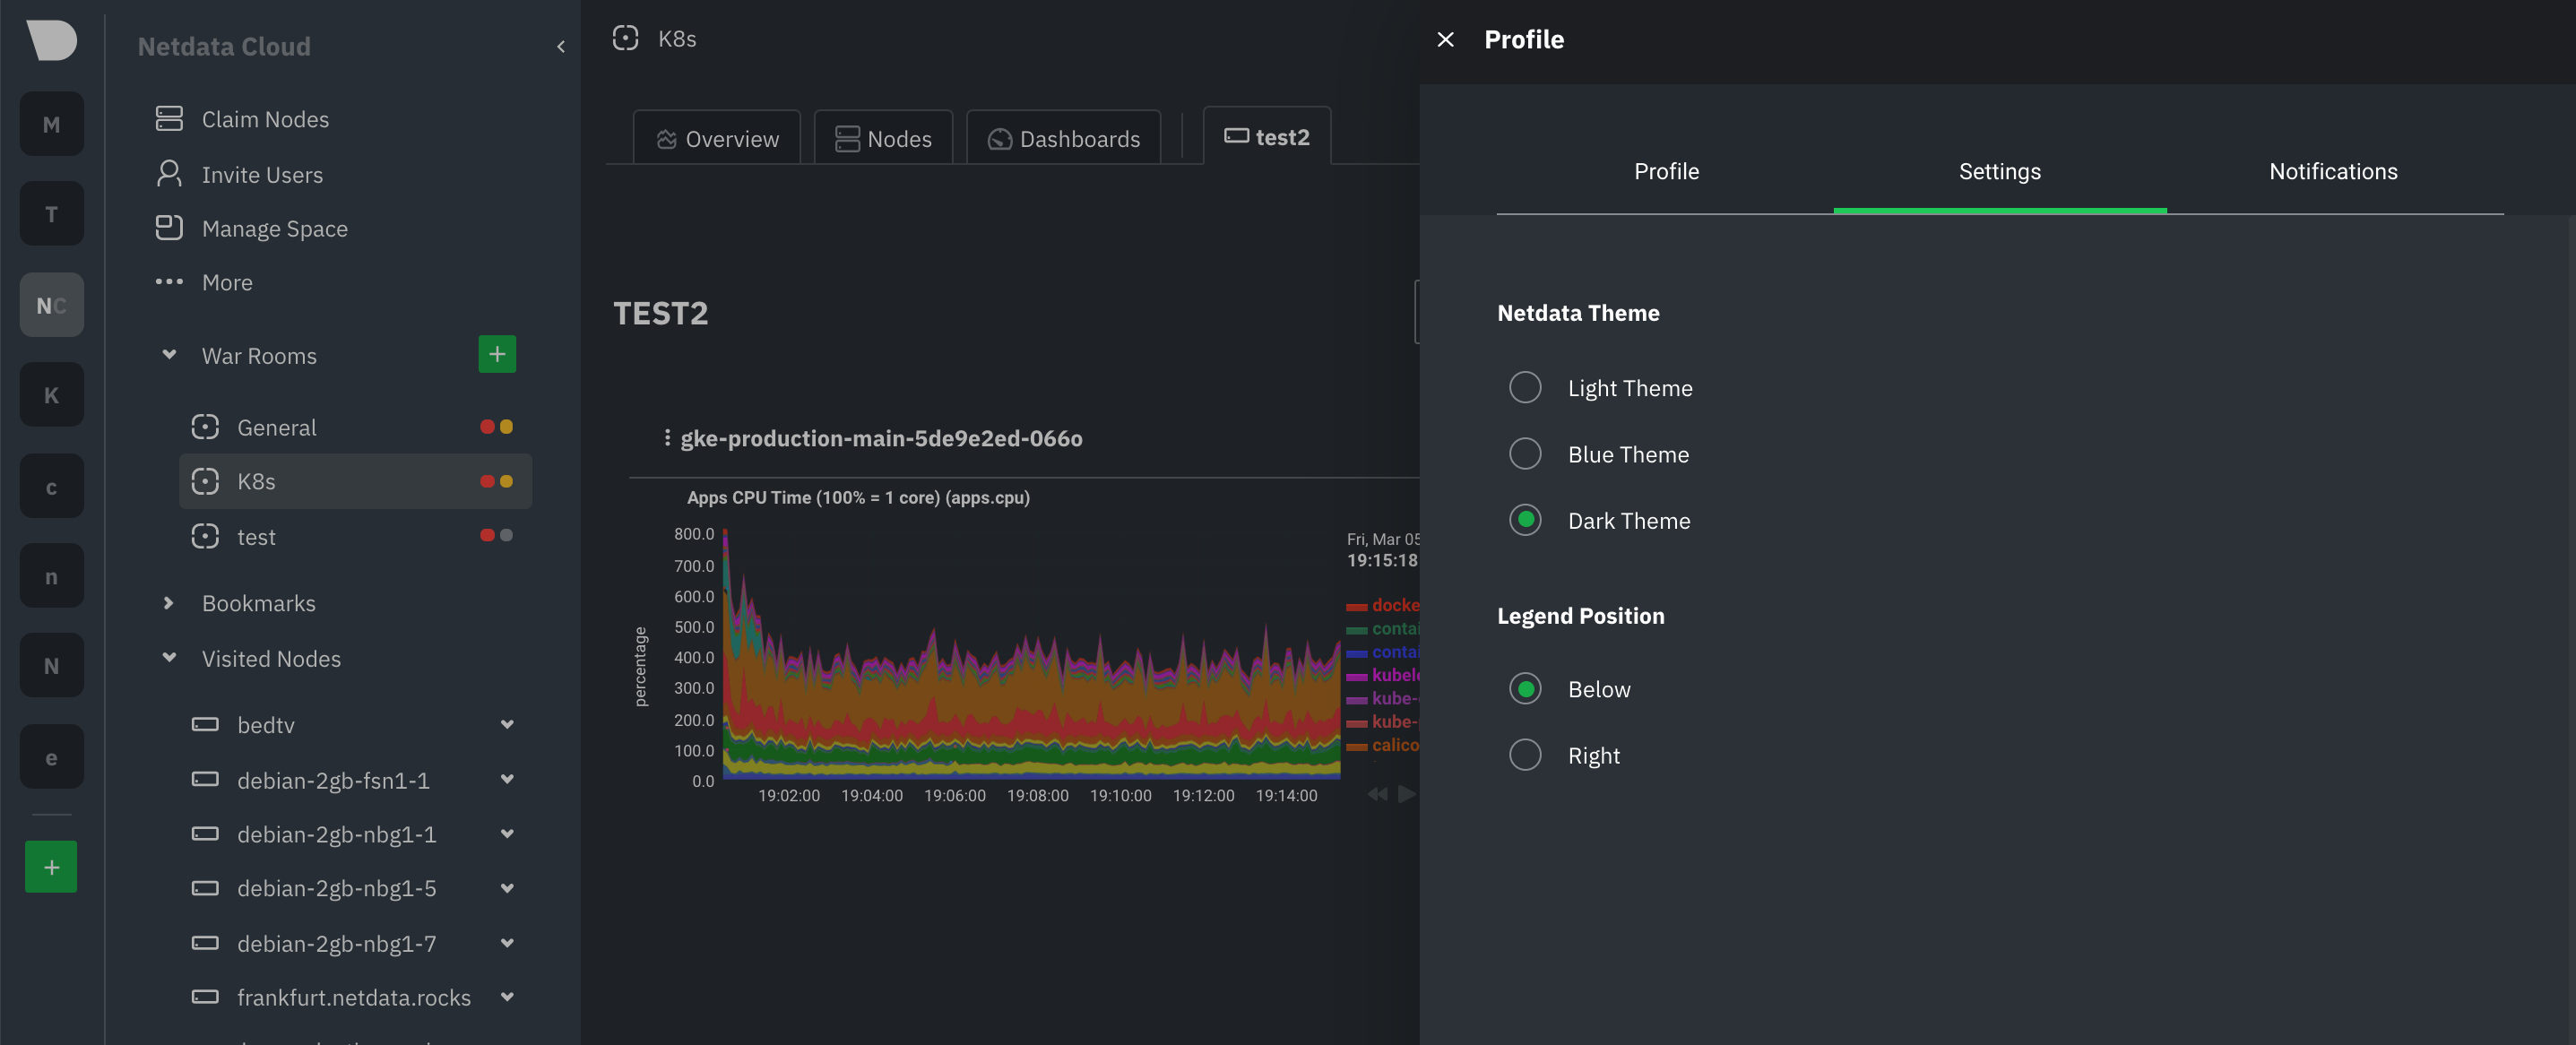2576x1045 pixels.
Task: Open the lowercase c space avatar
Action: [x=52, y=487]
